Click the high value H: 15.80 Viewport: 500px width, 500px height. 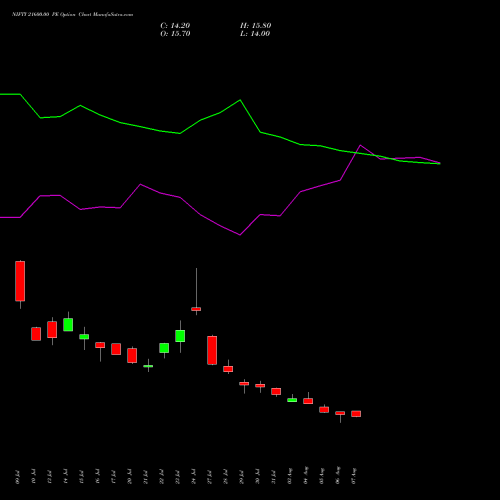(256, 26)
